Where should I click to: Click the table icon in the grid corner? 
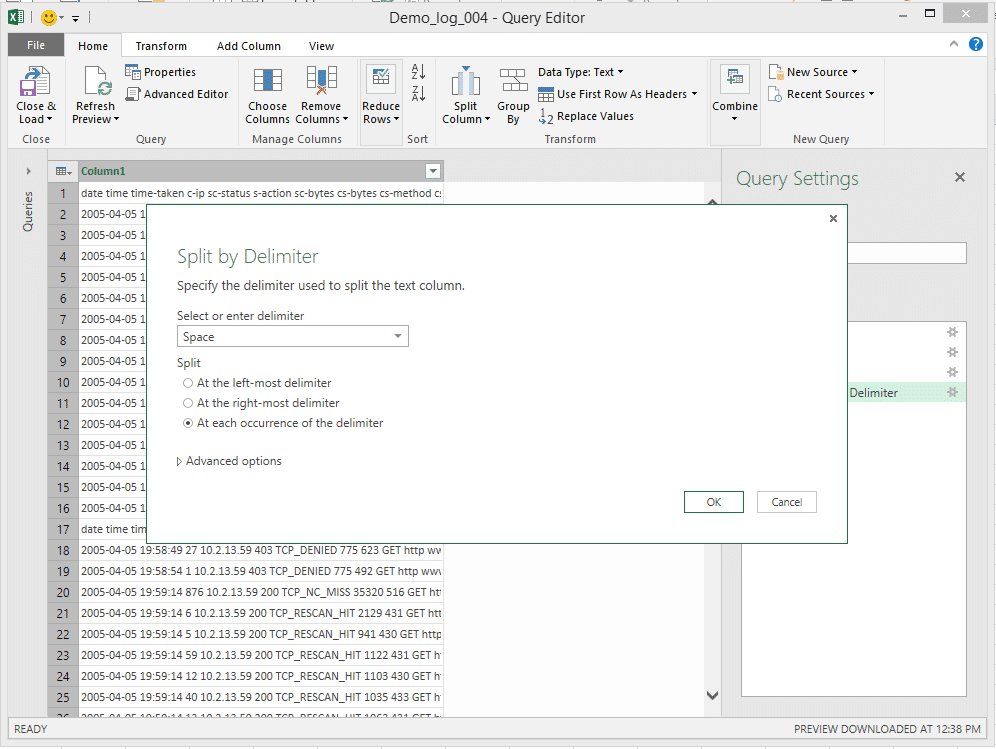63,171
